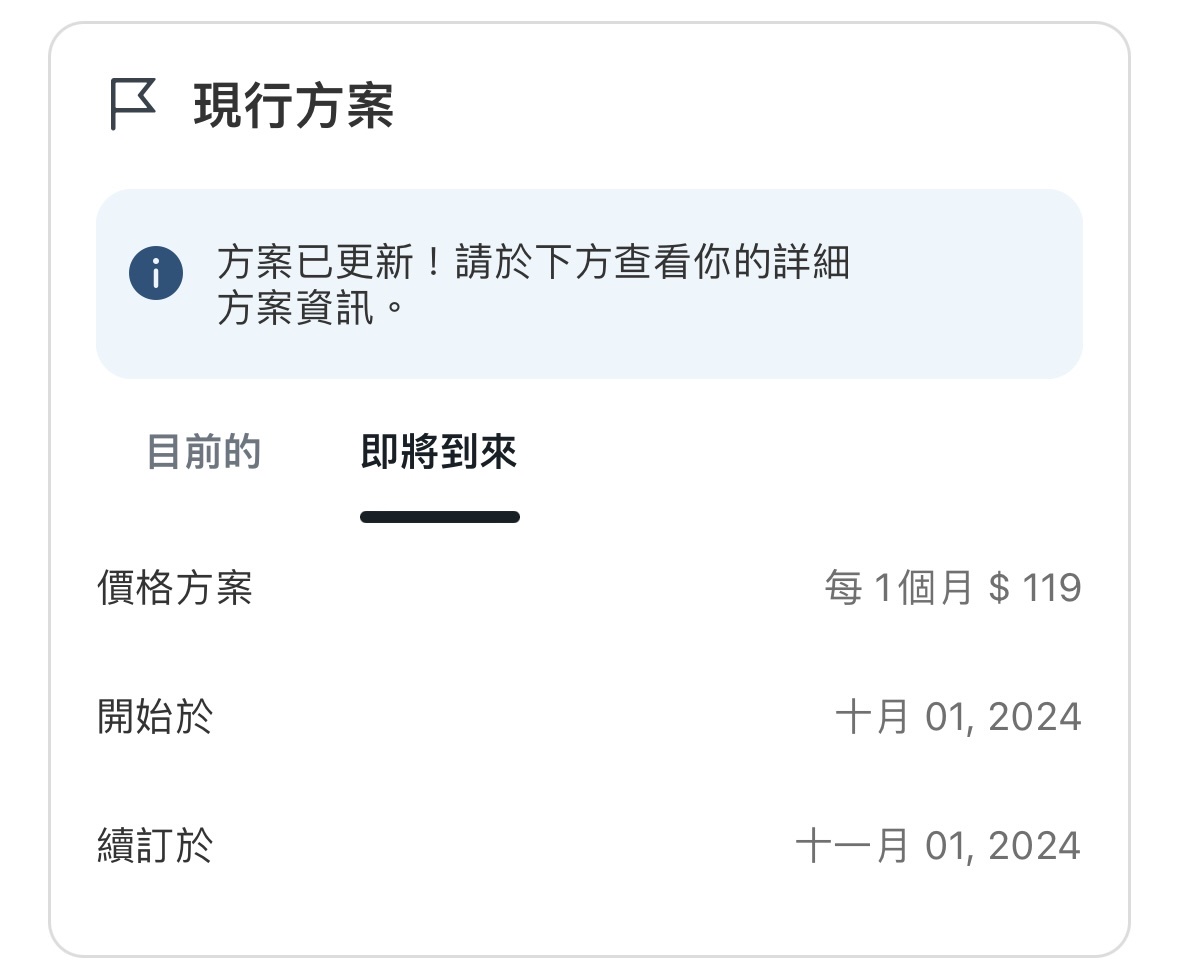Click the 每 1個月 billing period text

[898, 588]
